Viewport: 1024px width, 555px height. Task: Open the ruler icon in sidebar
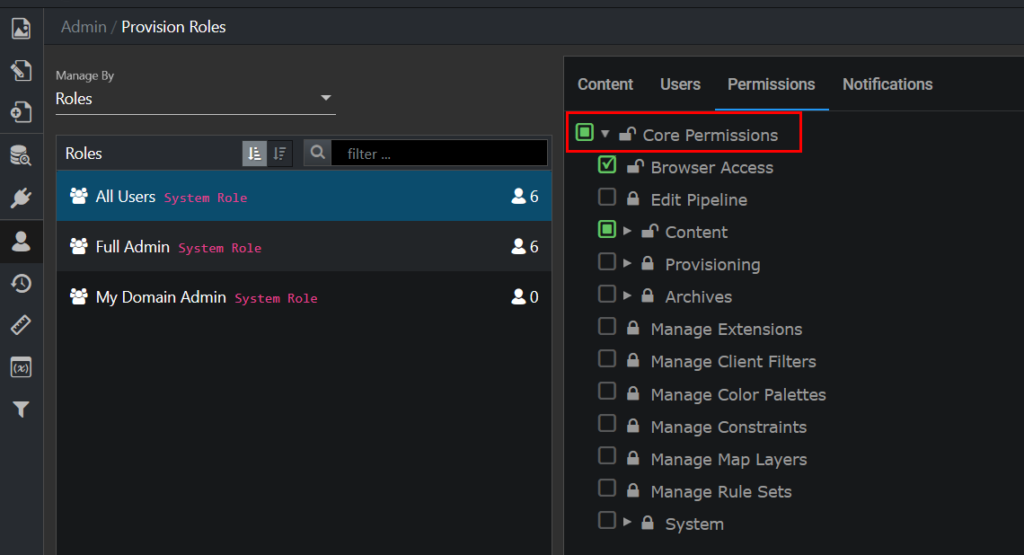pos(21,325)
